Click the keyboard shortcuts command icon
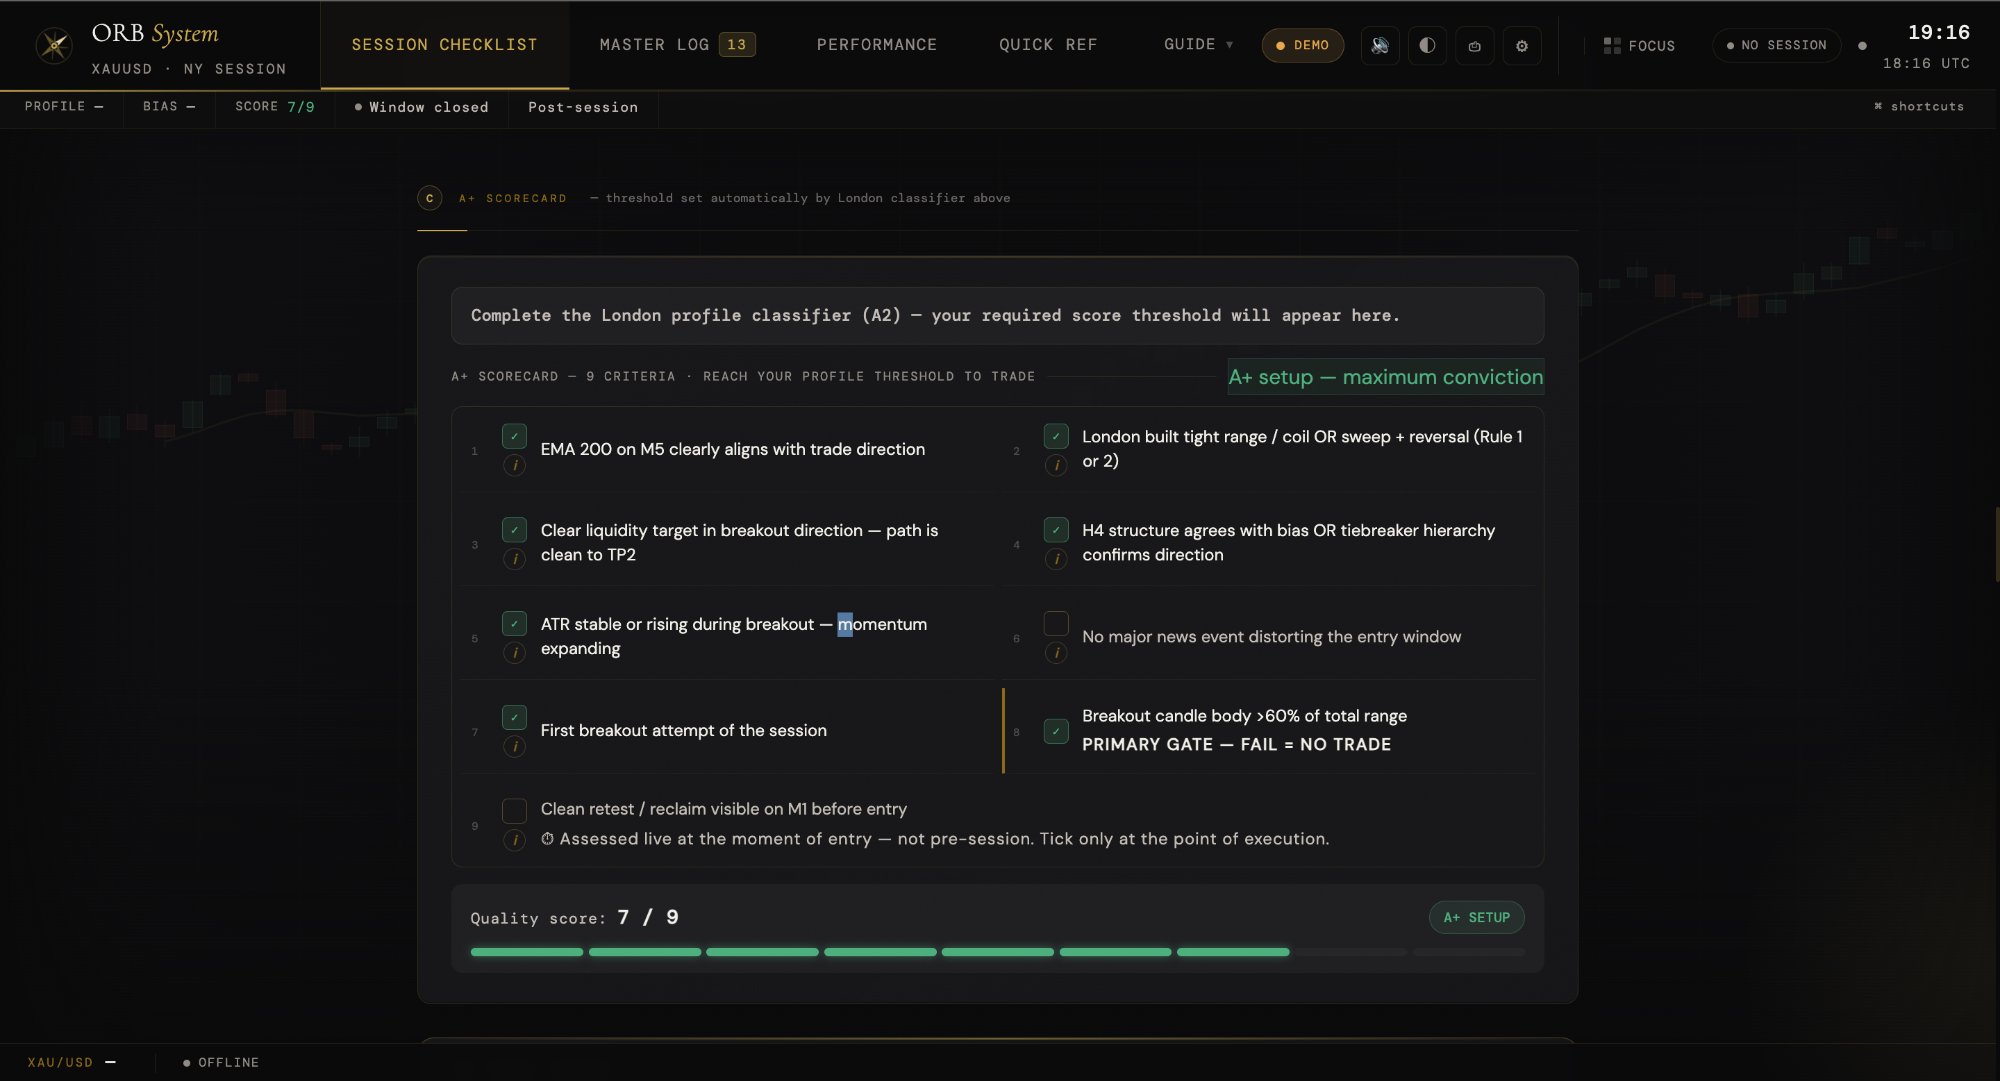The image size is (2000, 1081). point(1878,106)
